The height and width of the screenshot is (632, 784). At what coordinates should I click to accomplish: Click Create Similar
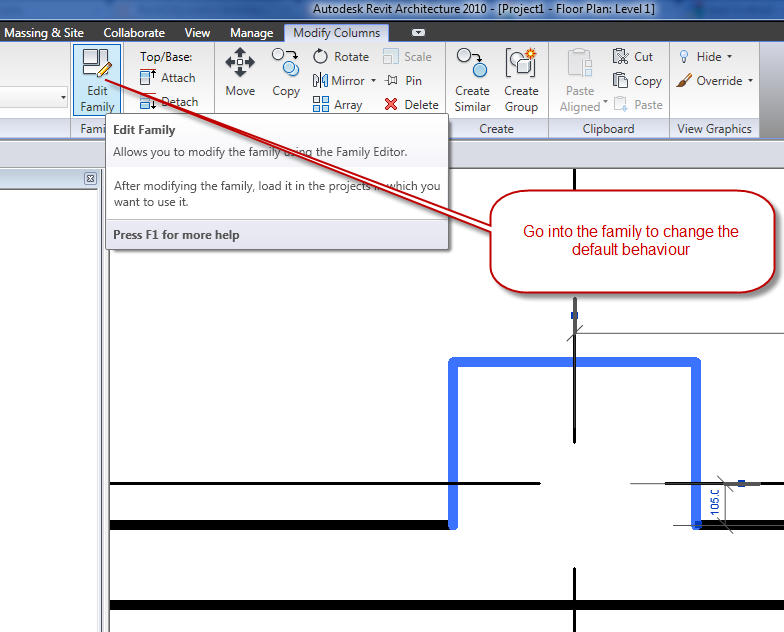(472, 79)
